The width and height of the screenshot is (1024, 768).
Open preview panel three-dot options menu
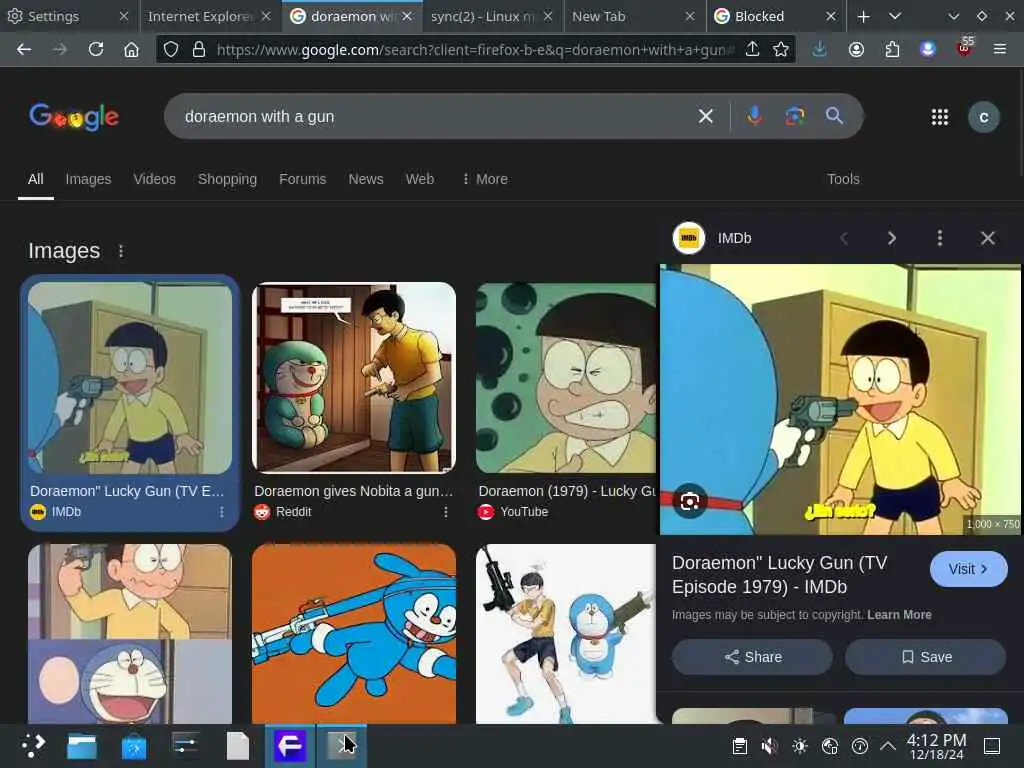point(940,238)
